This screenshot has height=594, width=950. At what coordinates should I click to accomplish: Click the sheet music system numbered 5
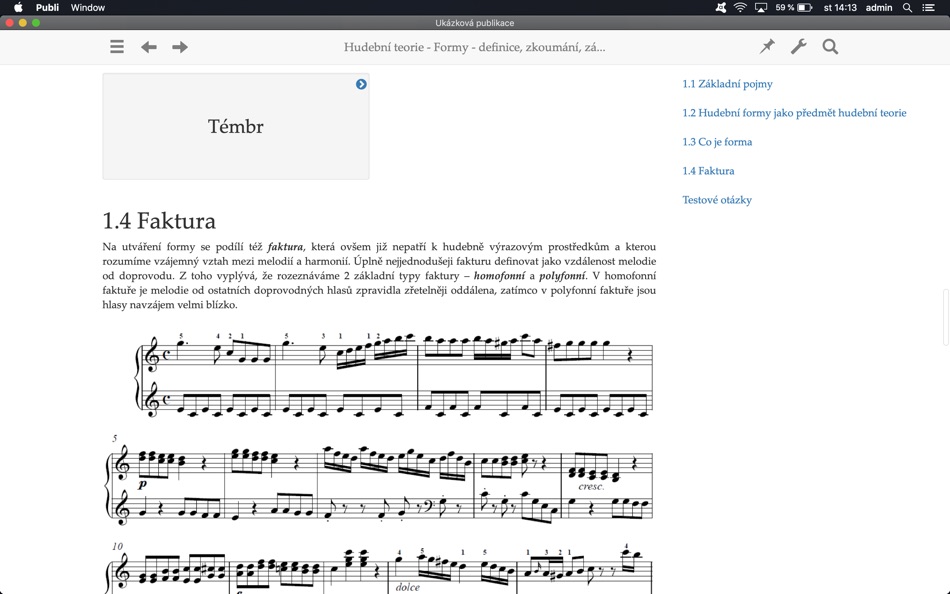click(380, 479)
